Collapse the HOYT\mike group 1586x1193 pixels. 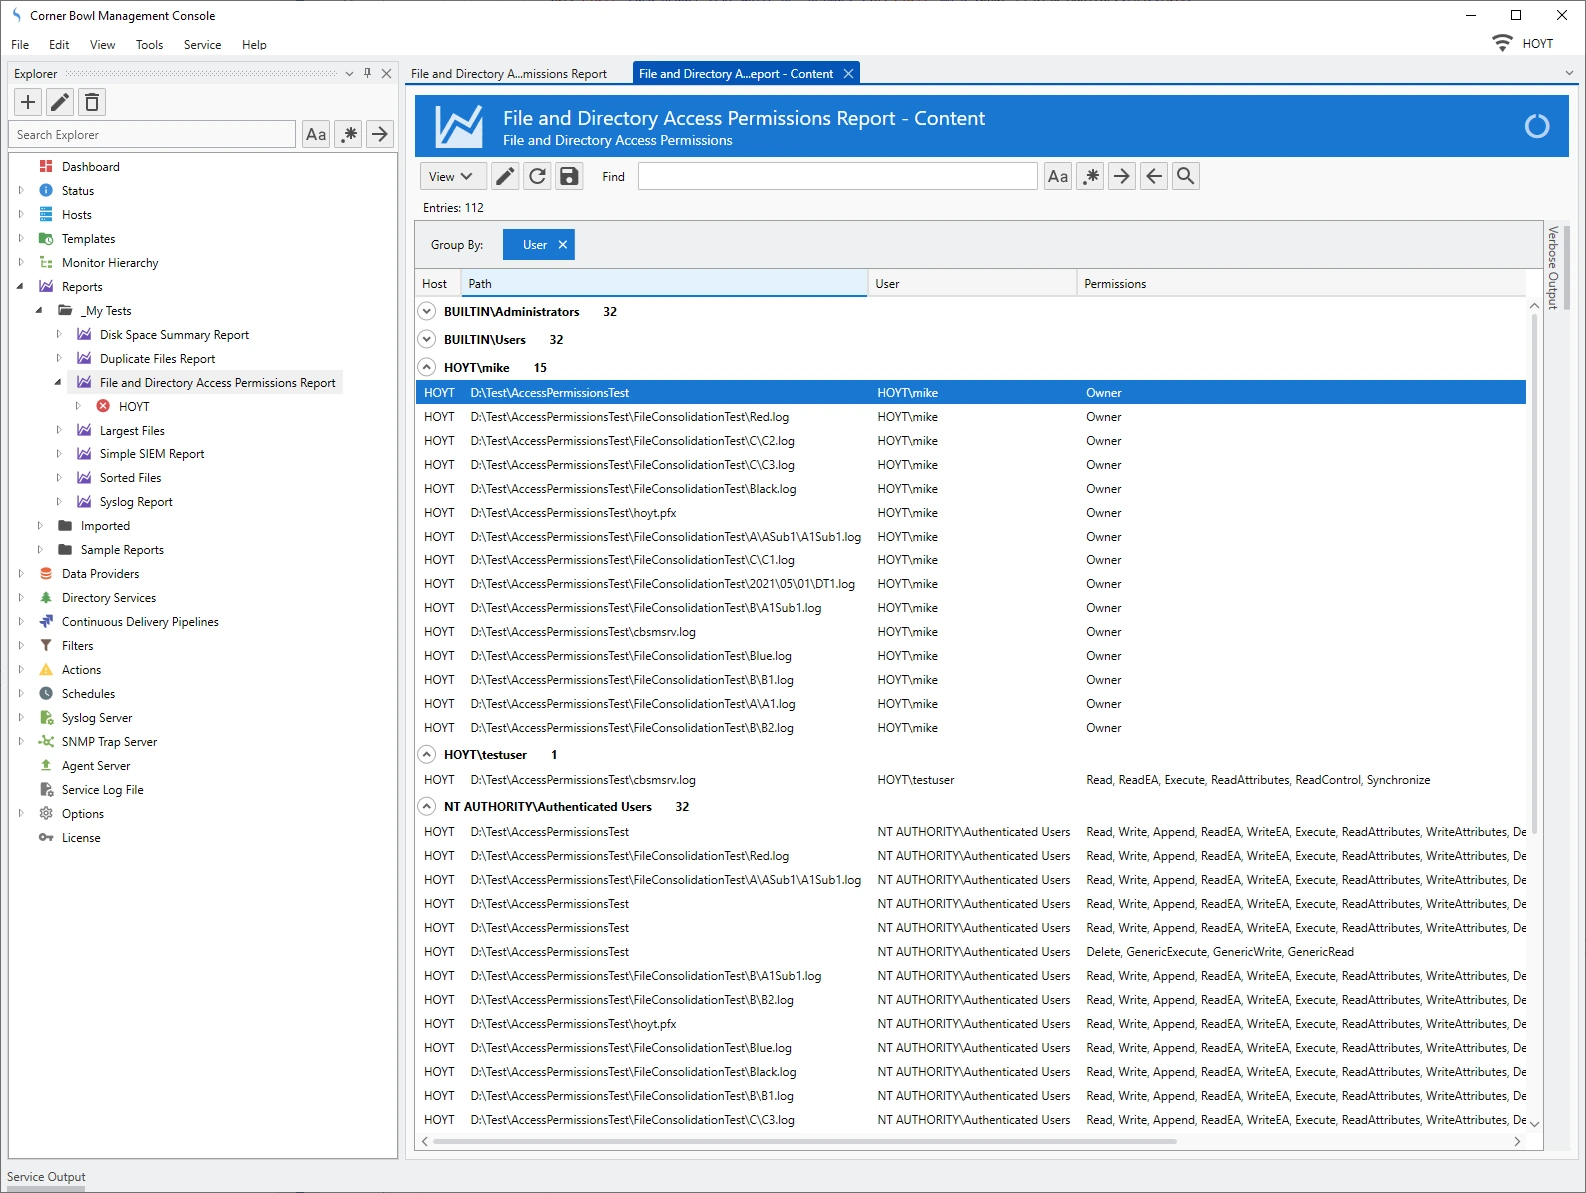point(427,368)
